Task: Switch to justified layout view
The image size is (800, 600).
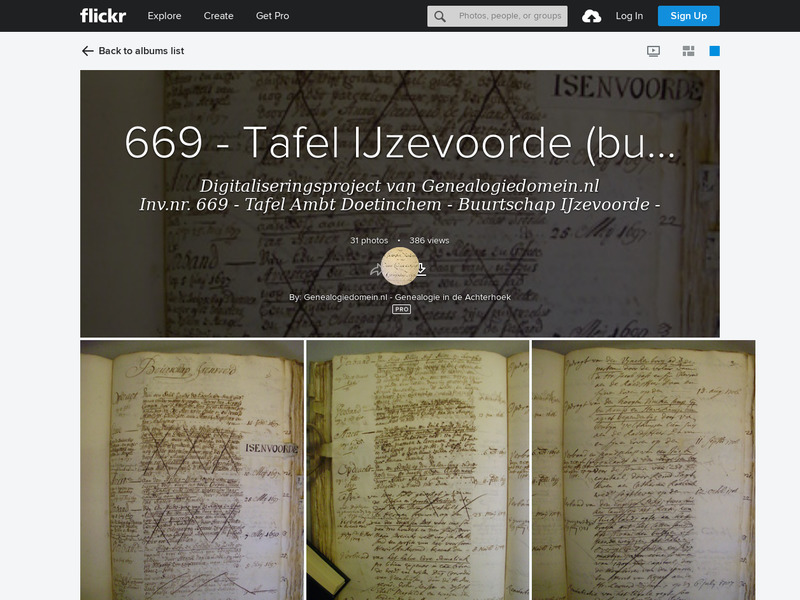Action: (x=688, y=49)
